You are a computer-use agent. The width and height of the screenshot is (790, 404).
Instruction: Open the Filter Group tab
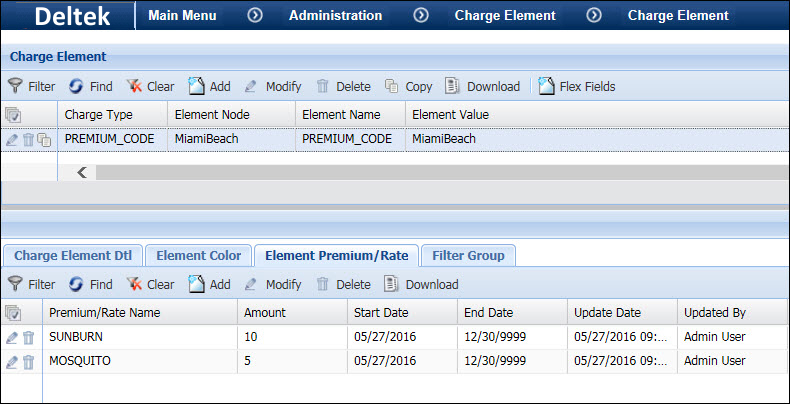coord(468,256)
